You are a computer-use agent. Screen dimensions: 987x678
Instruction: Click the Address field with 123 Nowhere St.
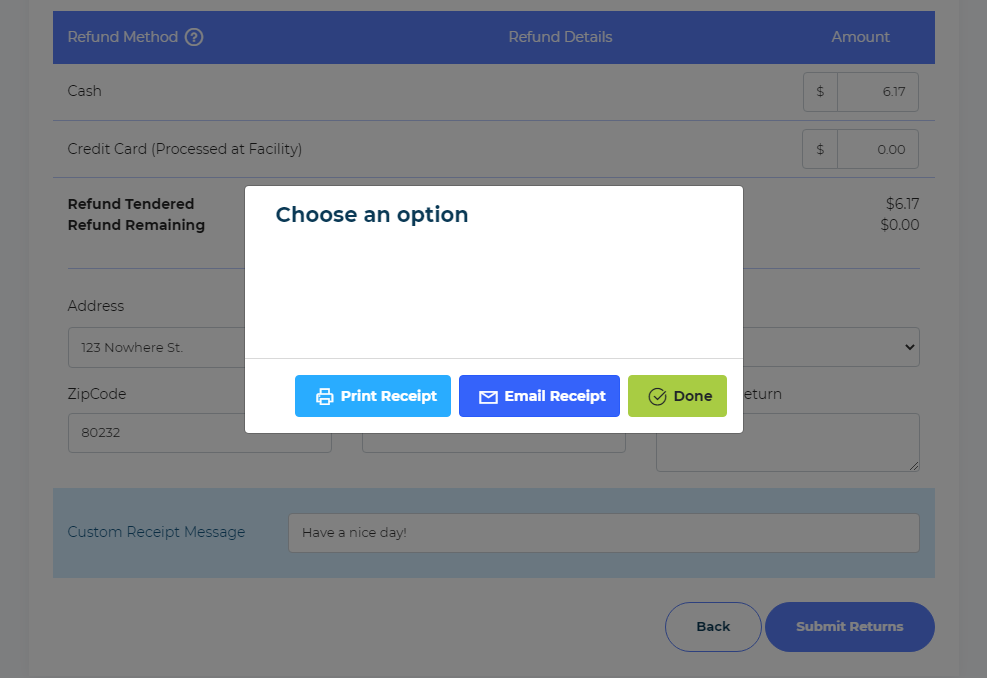pos(157,347)
